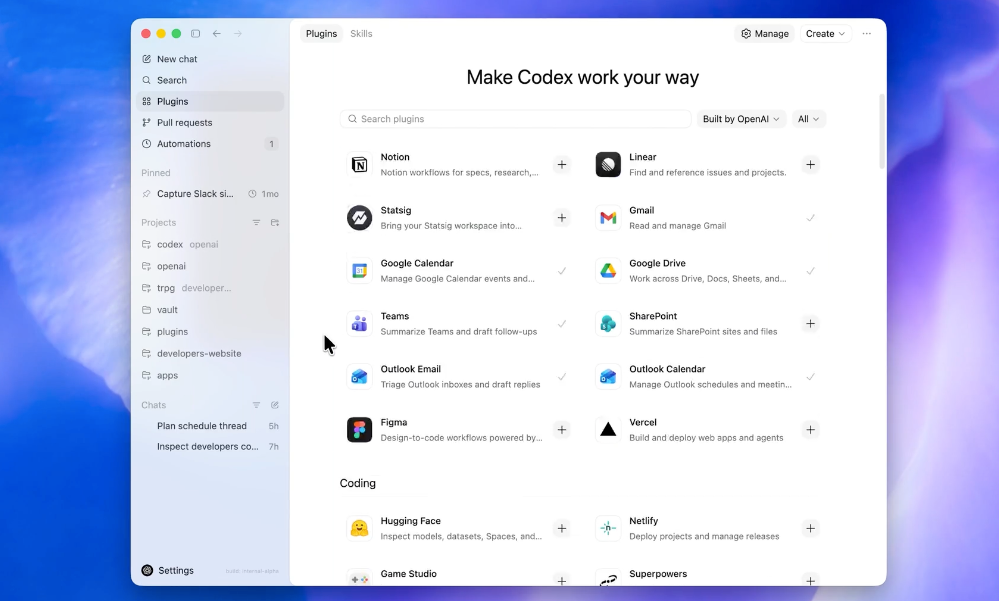999x601 pixels.
Task: Toggle the installed checkmark for Gmail
Action: click(811, 218)
